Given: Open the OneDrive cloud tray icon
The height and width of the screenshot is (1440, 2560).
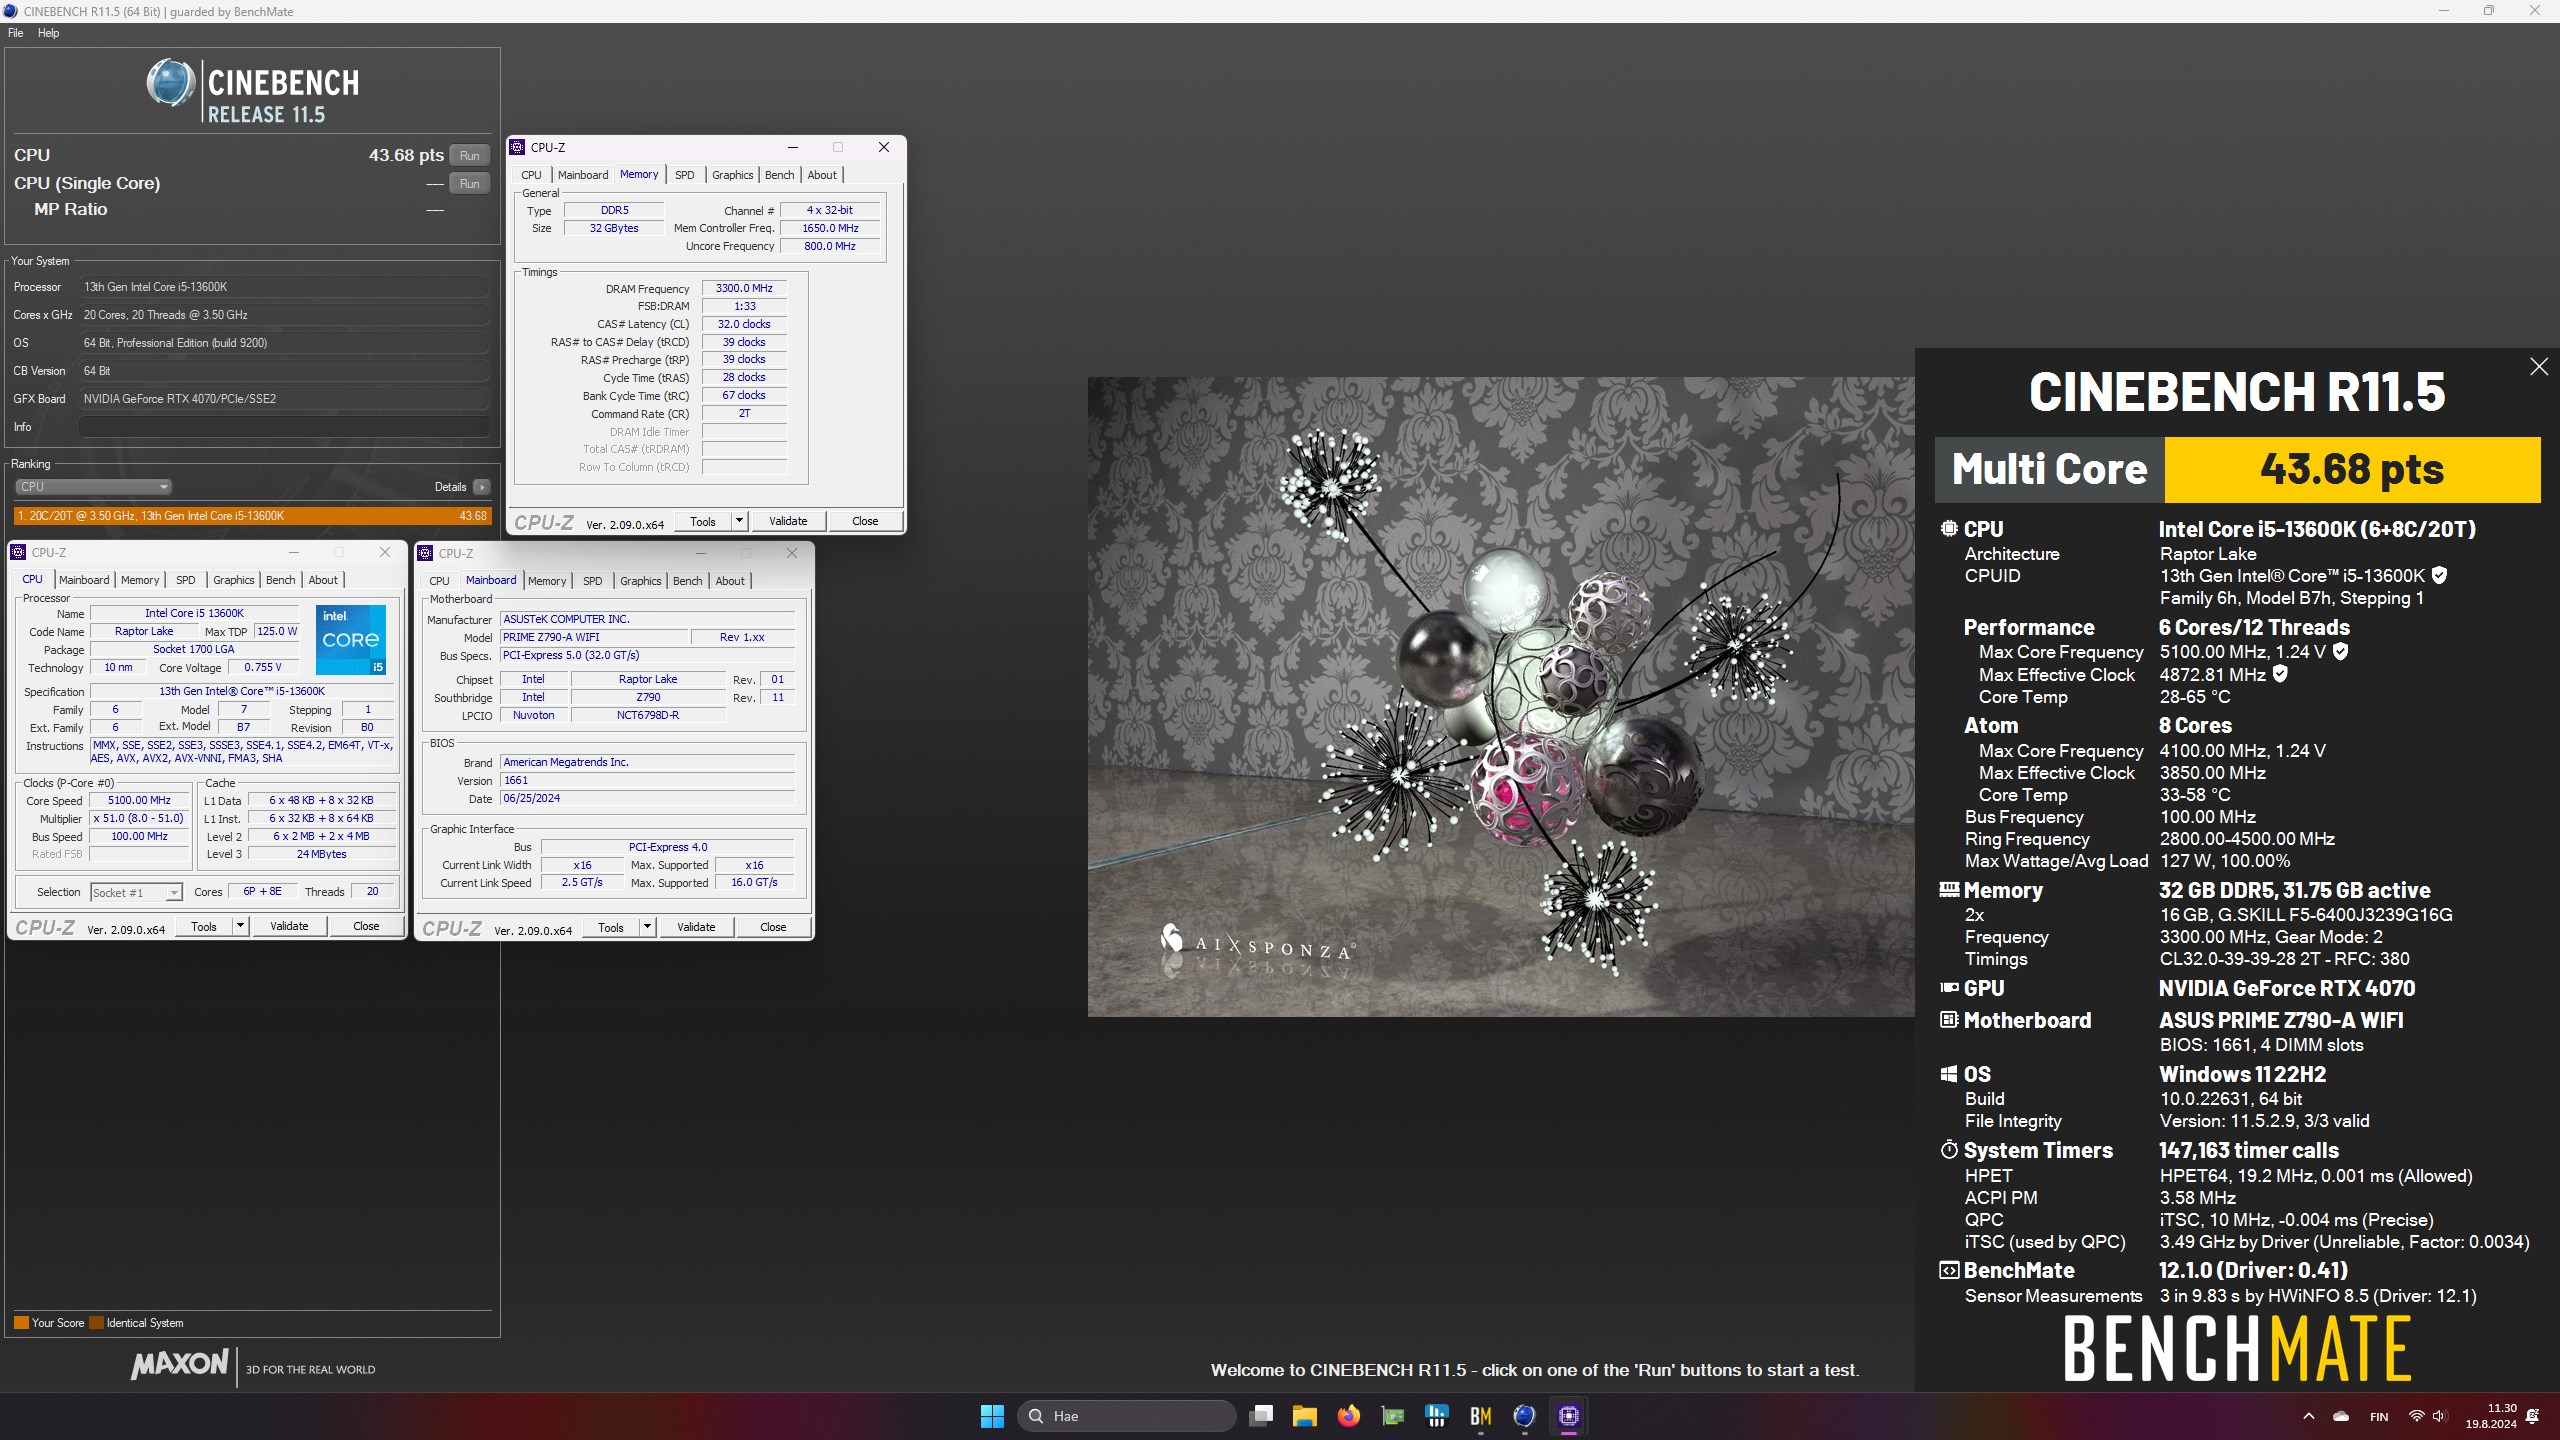Looking at the screenshot, I should click(2341, 1416).
